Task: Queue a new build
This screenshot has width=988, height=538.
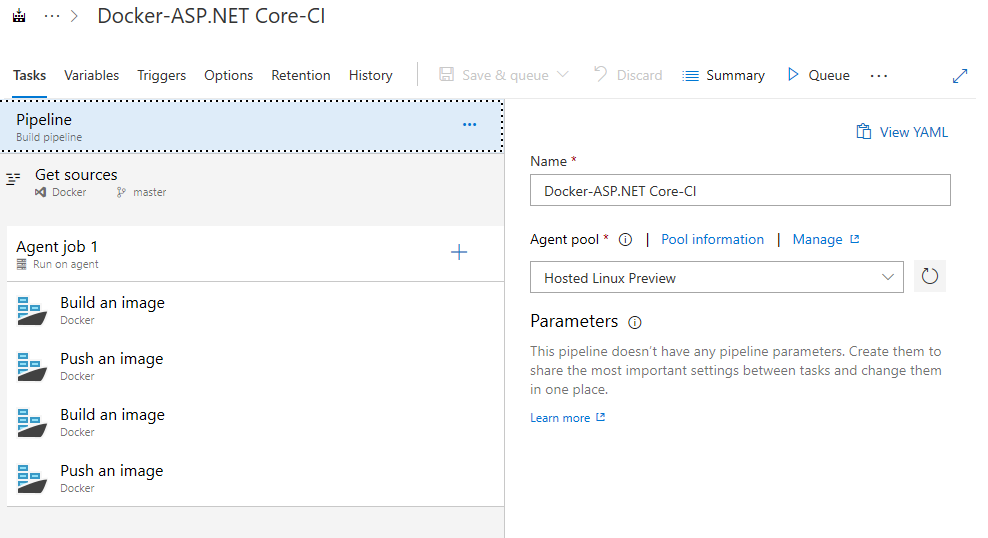Action: [x=818, y=75]
